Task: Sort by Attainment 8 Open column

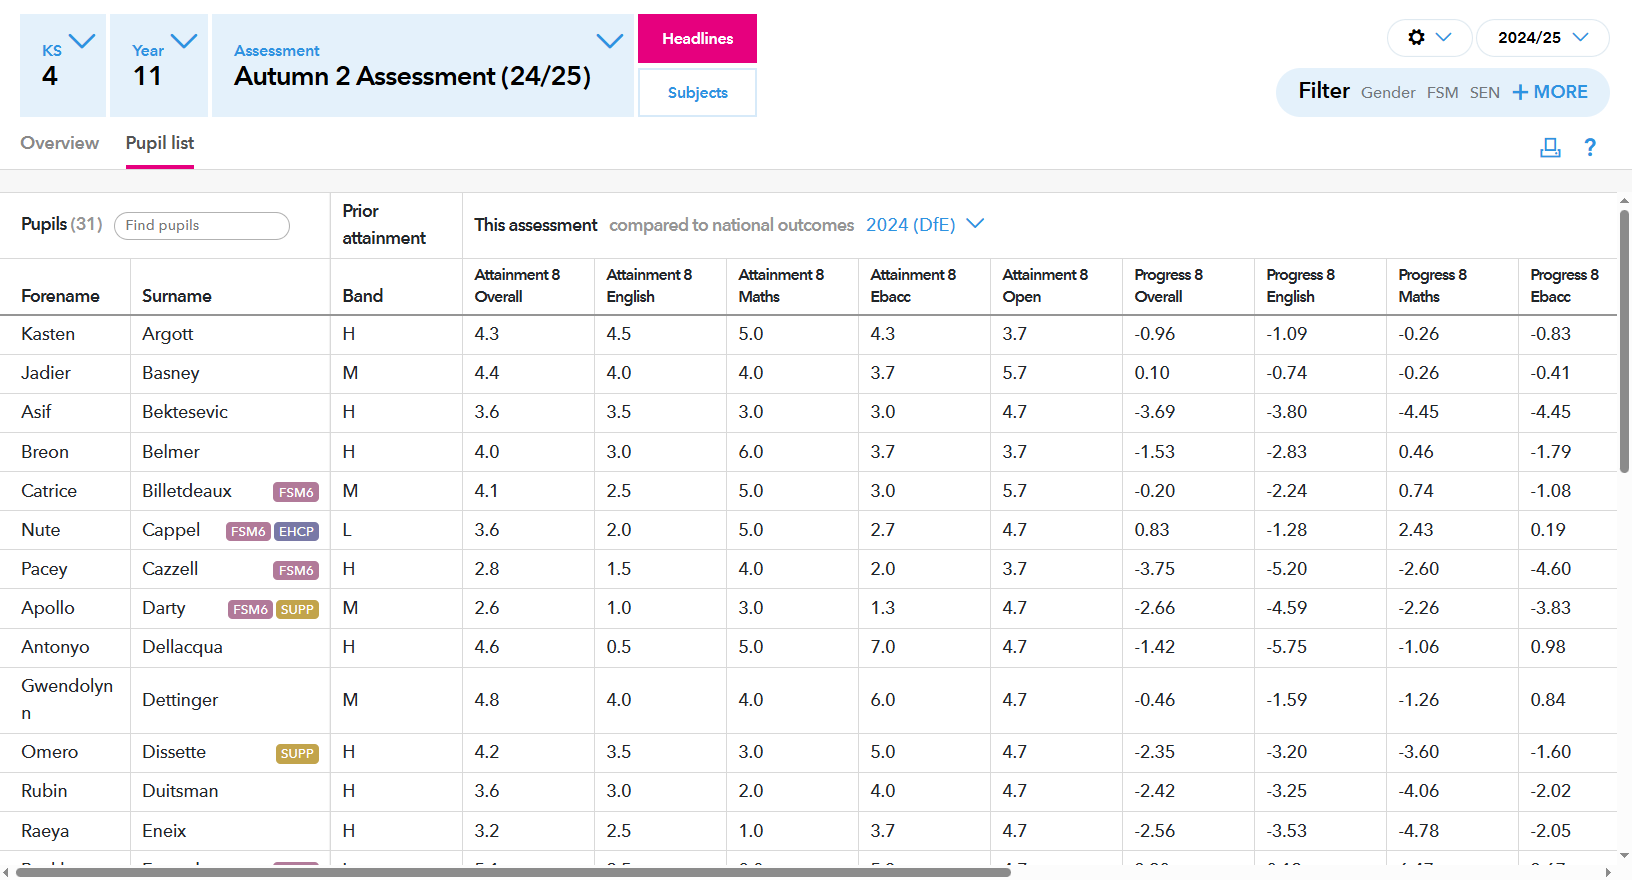Action: [1045, 286]
